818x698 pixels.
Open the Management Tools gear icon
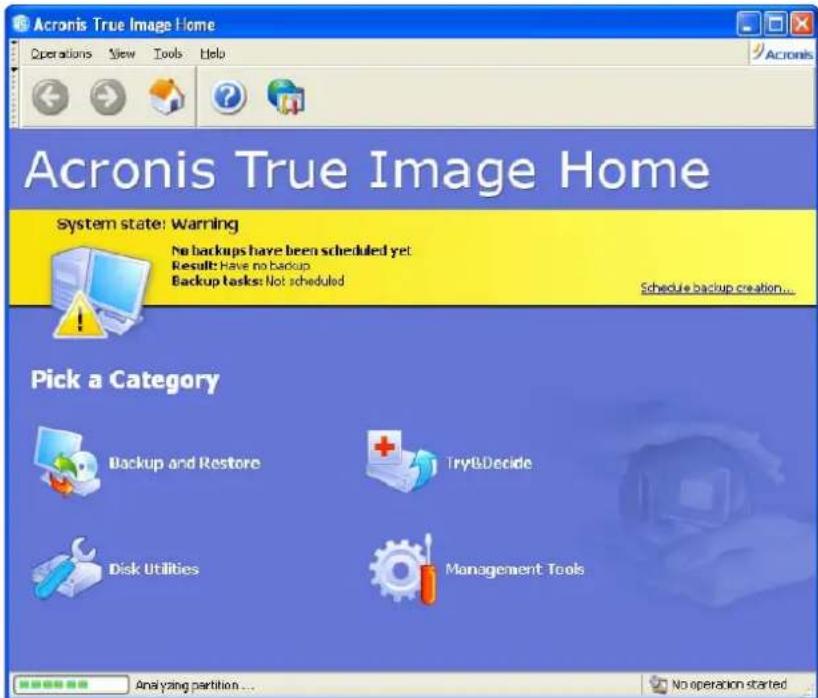point(403,570)
